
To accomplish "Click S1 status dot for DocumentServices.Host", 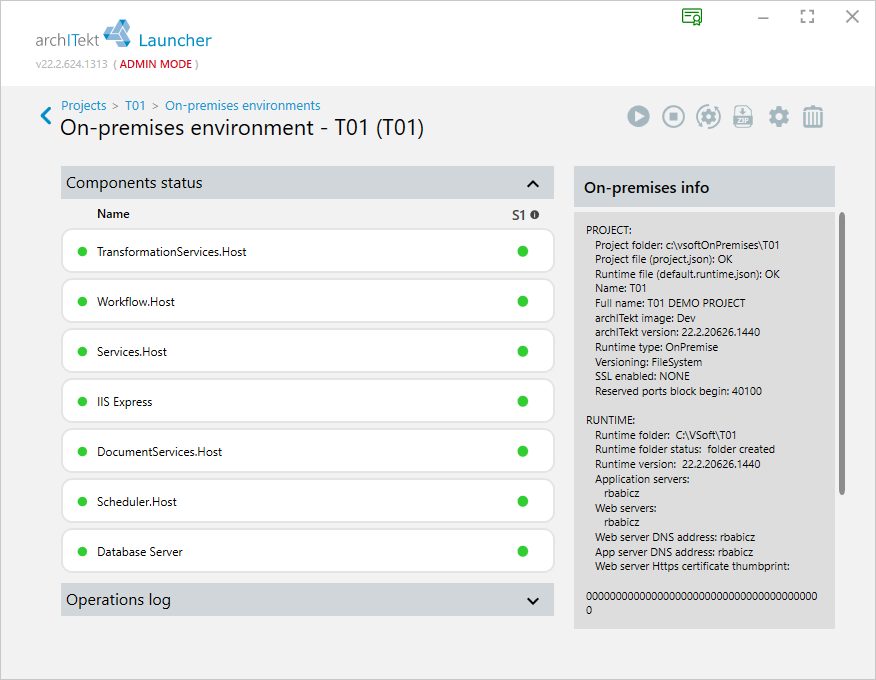I will [523, 451].
